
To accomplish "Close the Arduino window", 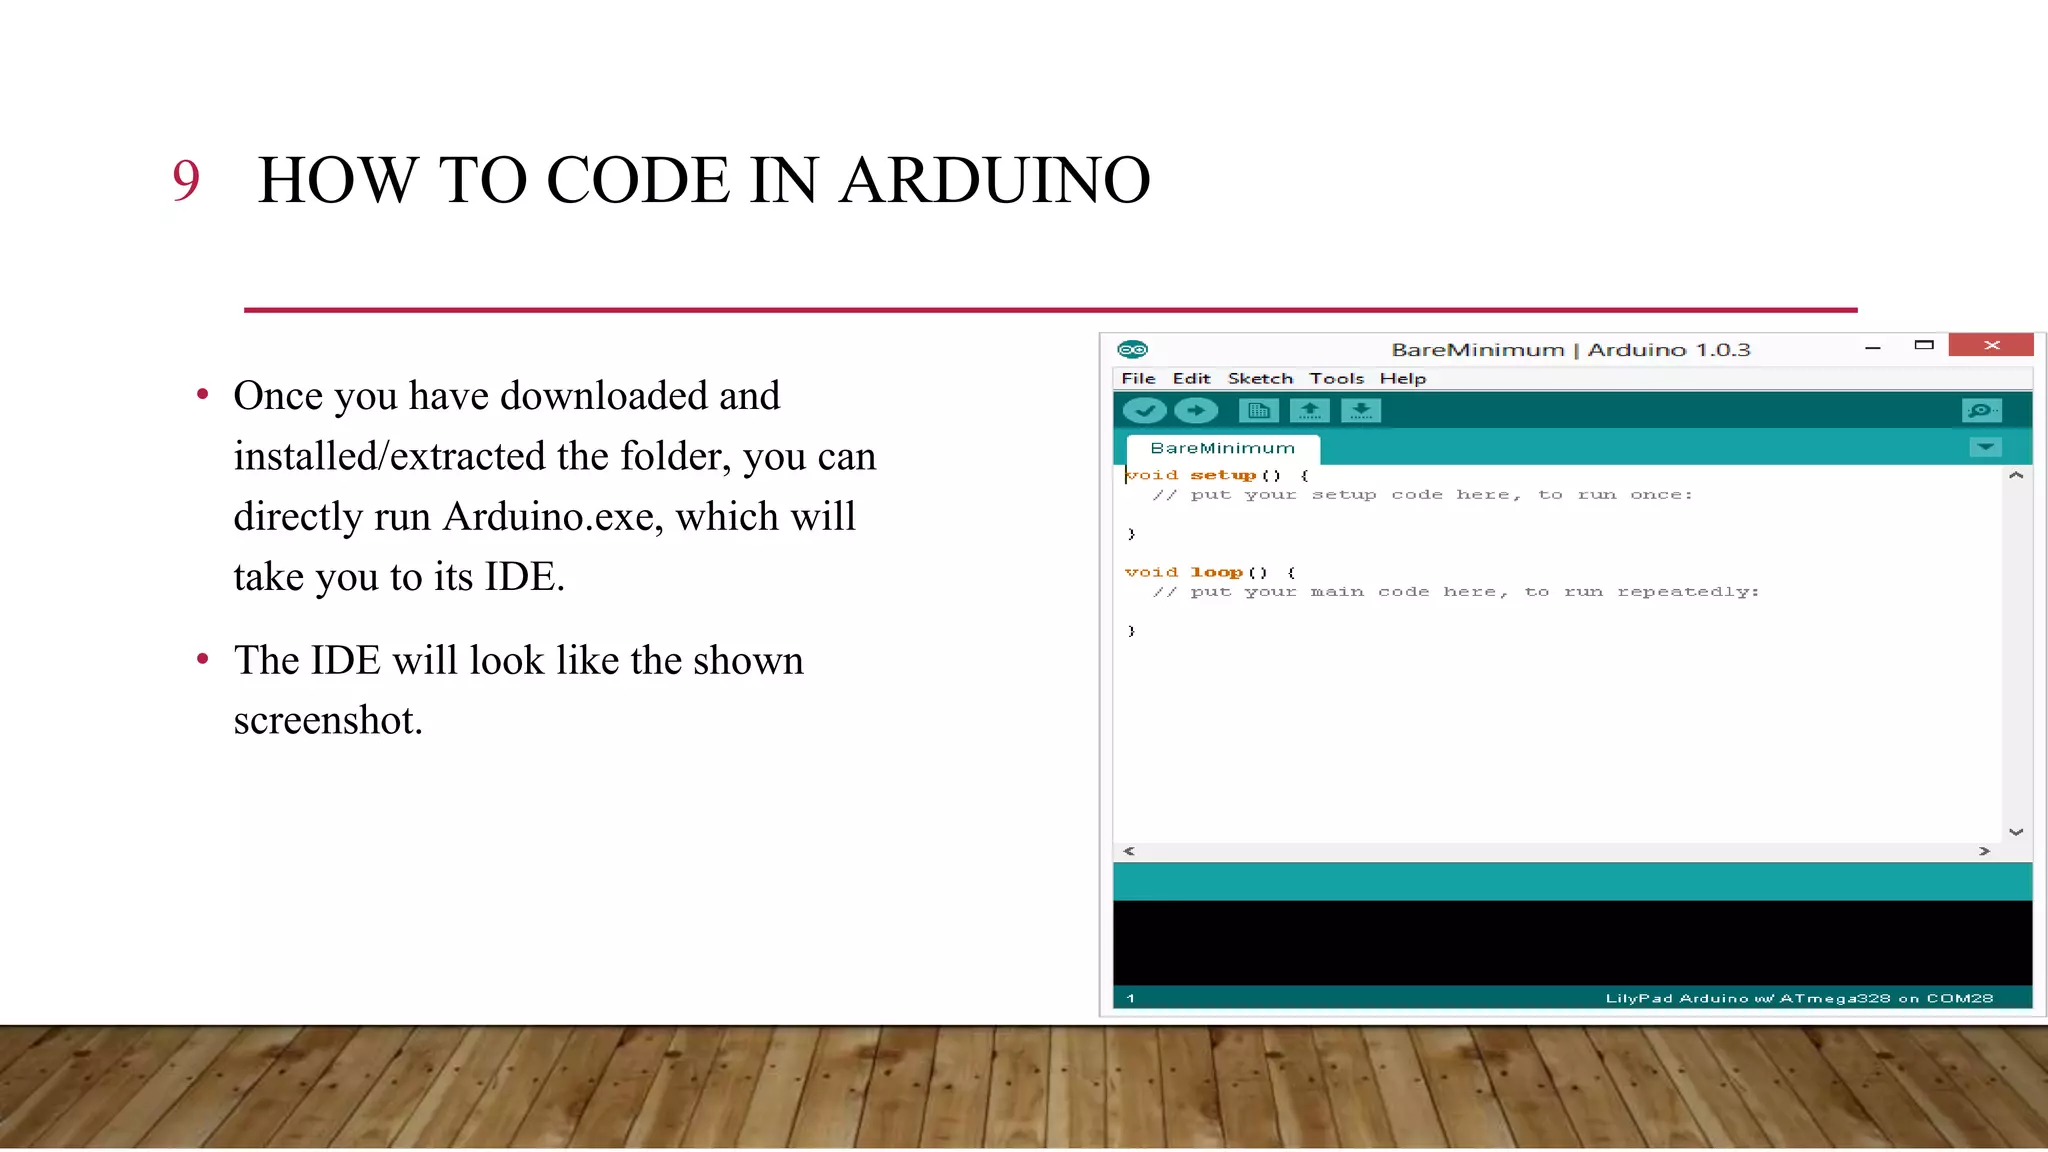I will click(1991, 345).
